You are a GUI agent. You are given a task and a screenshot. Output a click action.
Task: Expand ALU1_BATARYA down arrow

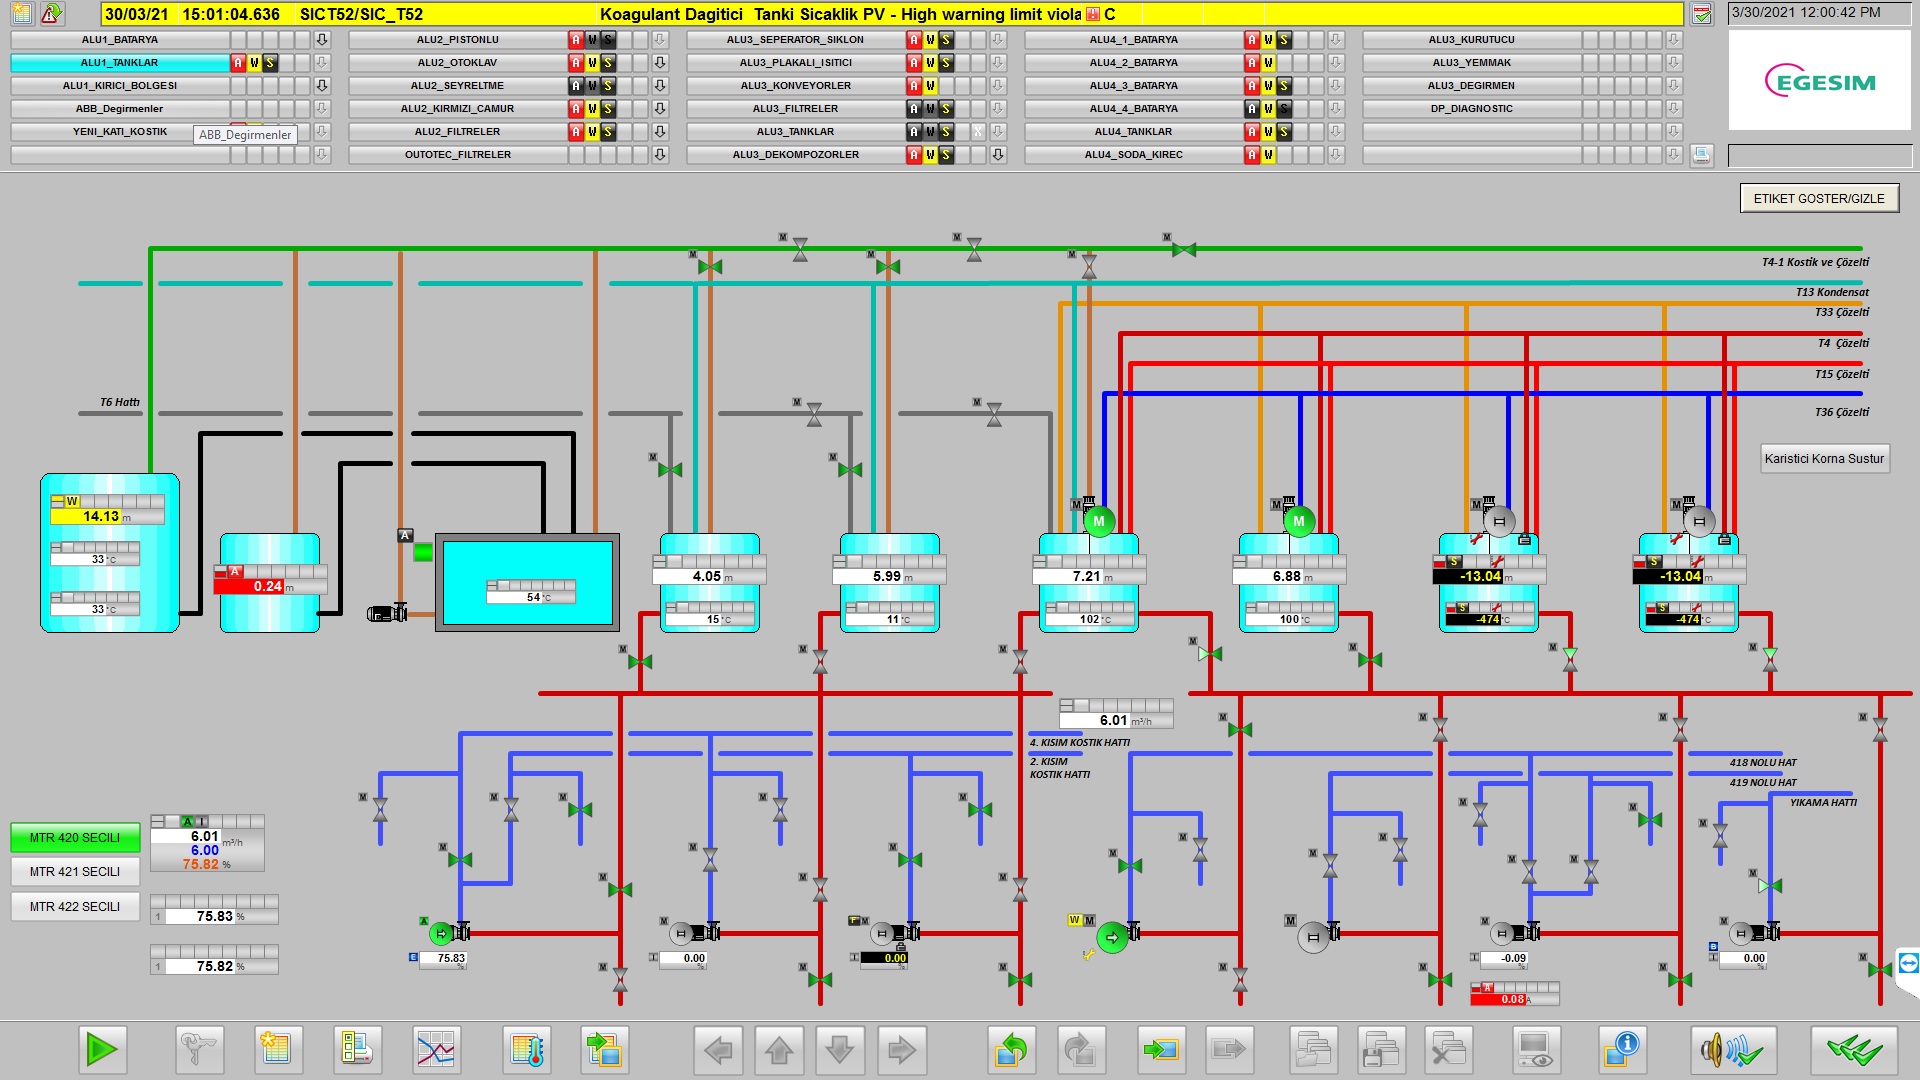322,40
